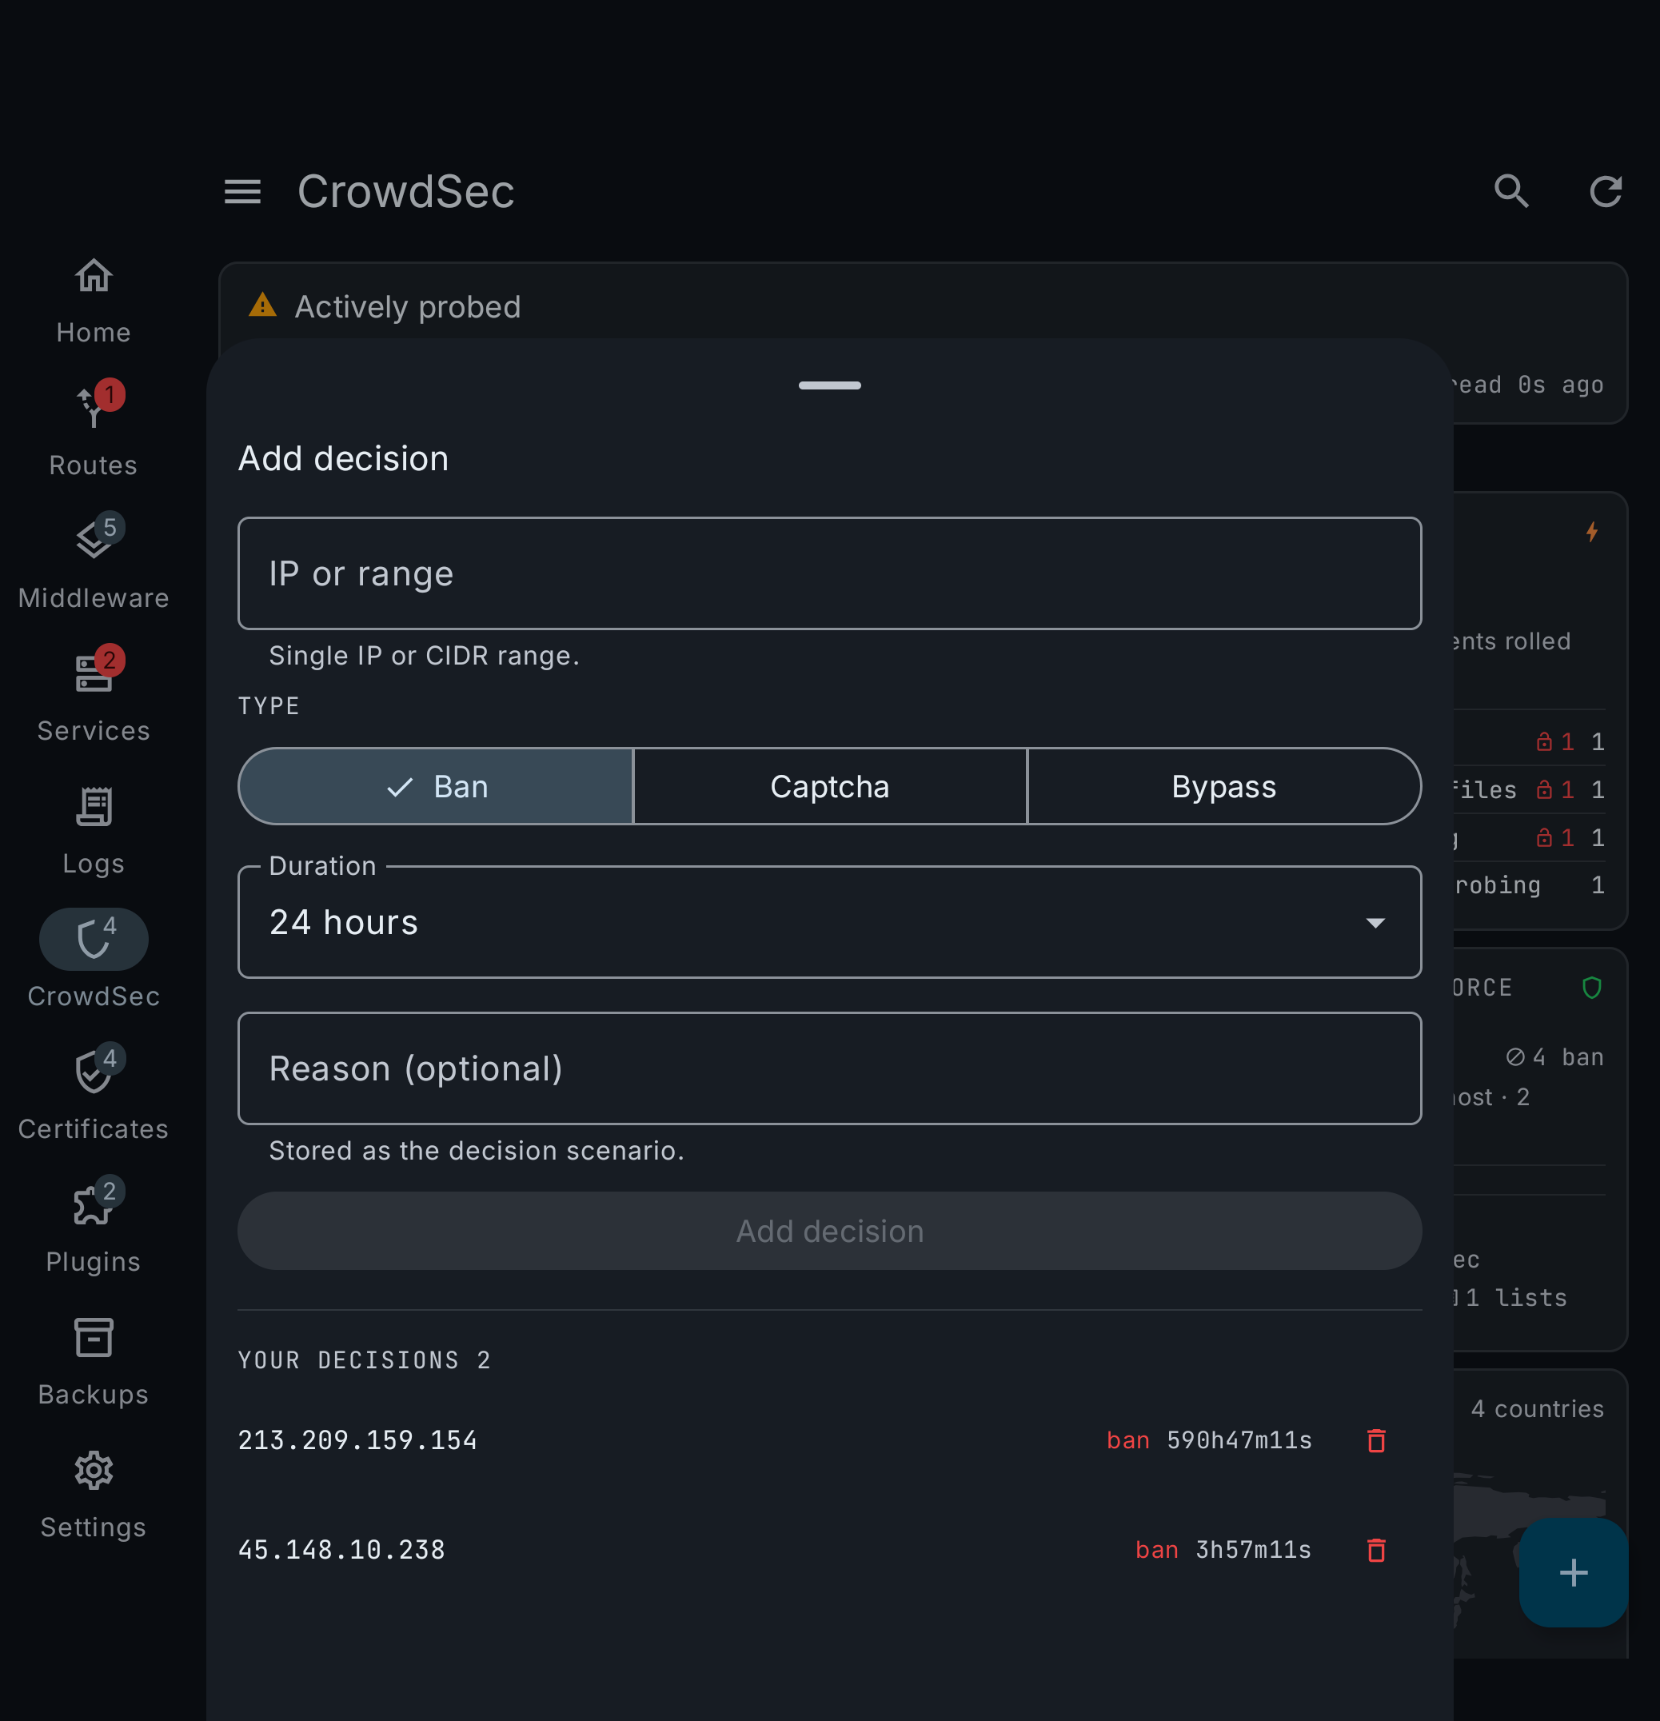The image size is (1660, 1721).
Task: Click the IP or range field
Action: [x=829, y=573]
